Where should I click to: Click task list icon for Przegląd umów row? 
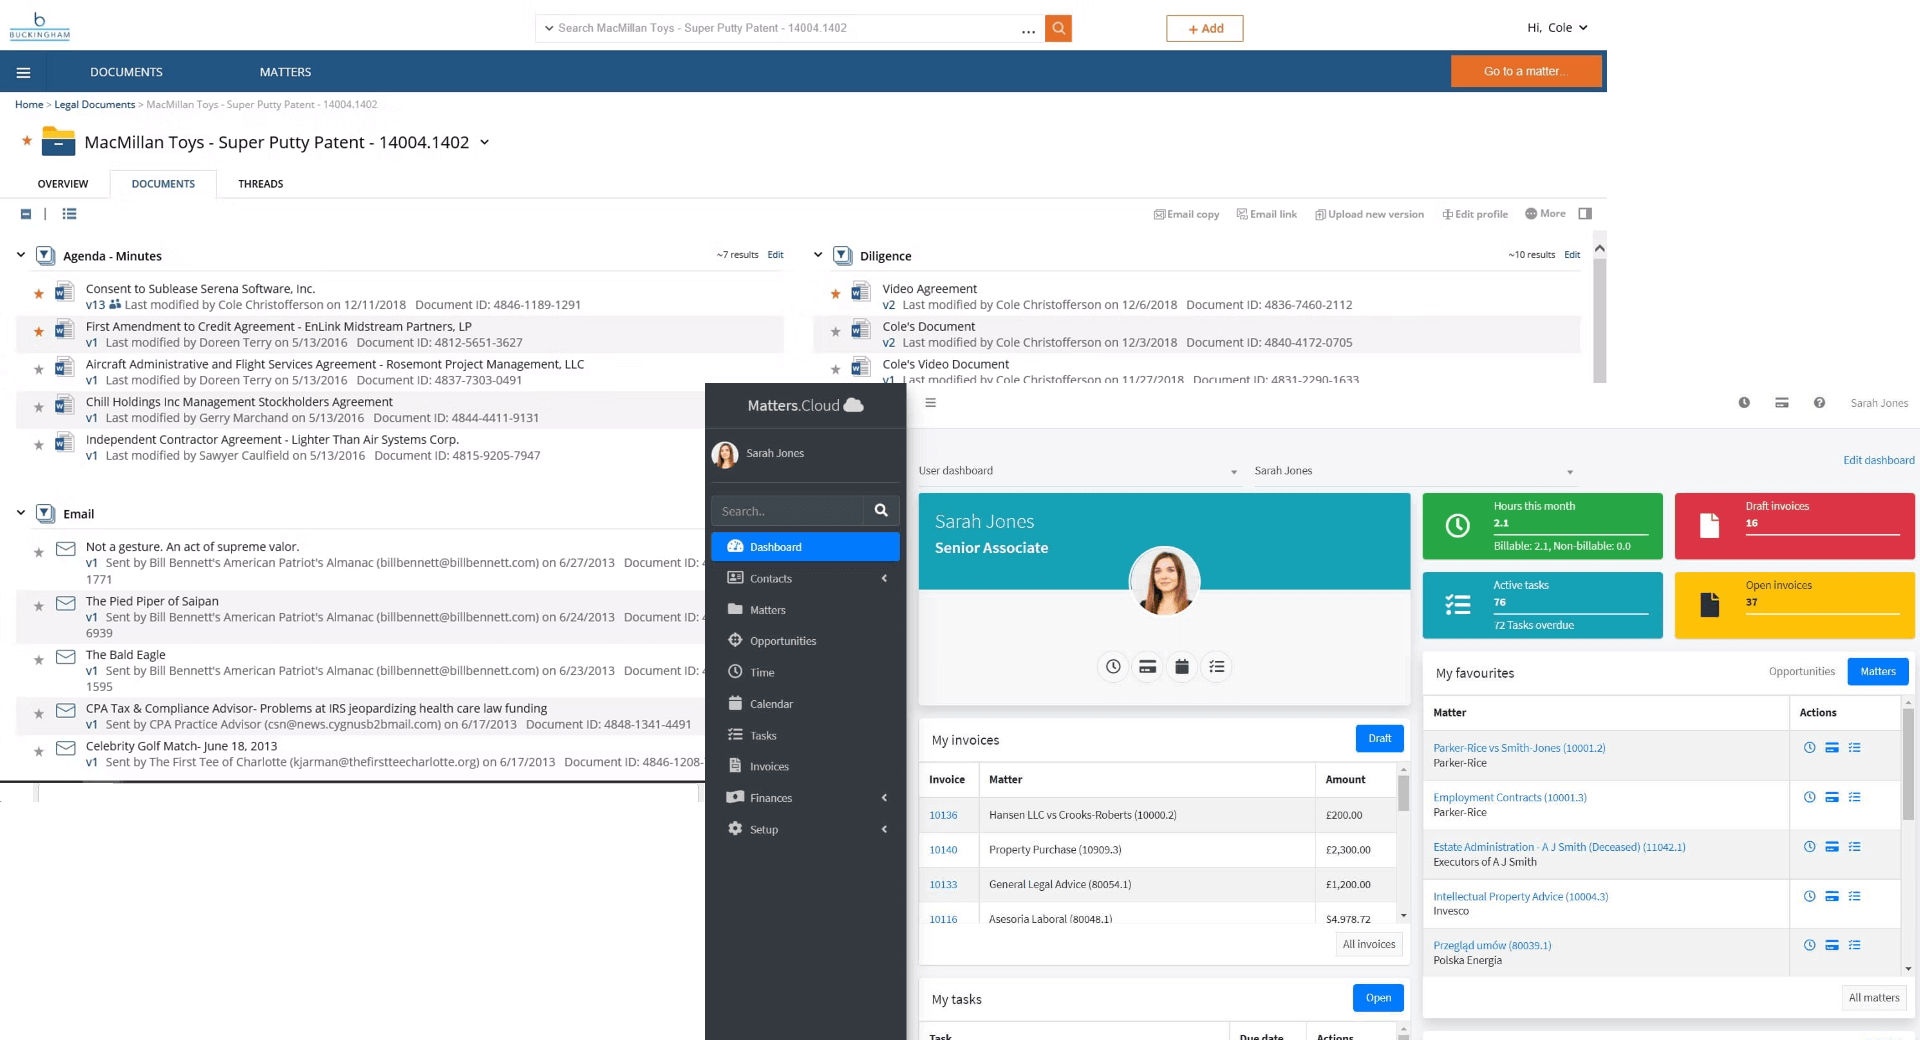coord(1854,945)
